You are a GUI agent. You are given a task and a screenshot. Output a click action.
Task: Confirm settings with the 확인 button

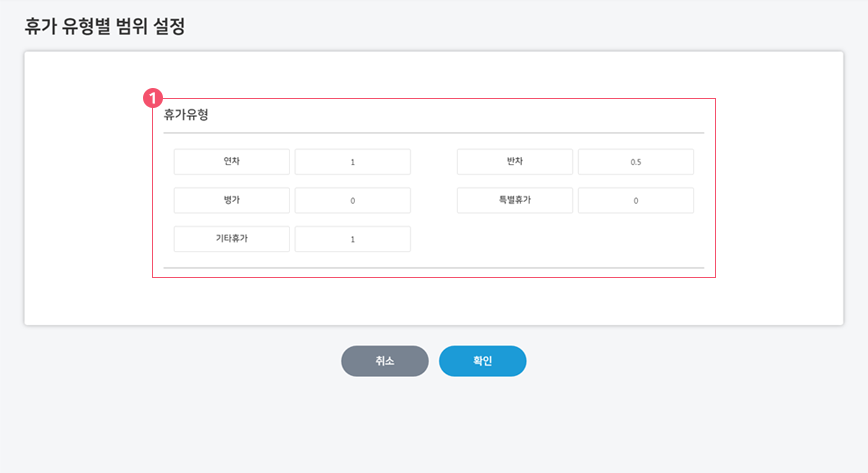click(483, 361)
